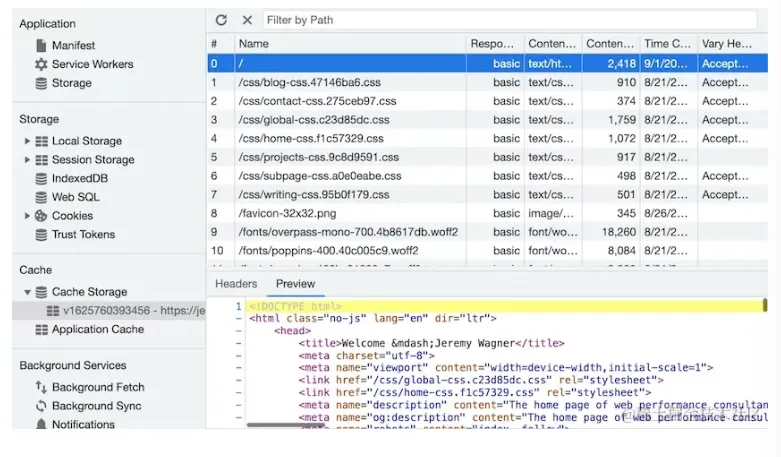781x457 pixels.
Task: Select row /fonts/poppins-400.40c005c9.woff2
Action: pyautogui.click(x=487, y=251)
